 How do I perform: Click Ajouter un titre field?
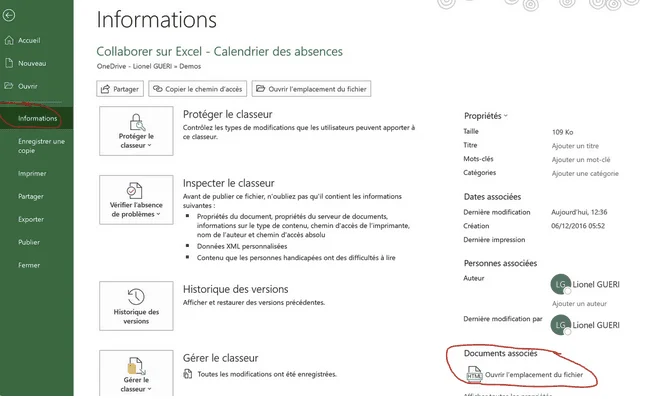pyautogui.click(x=575, y=146)
